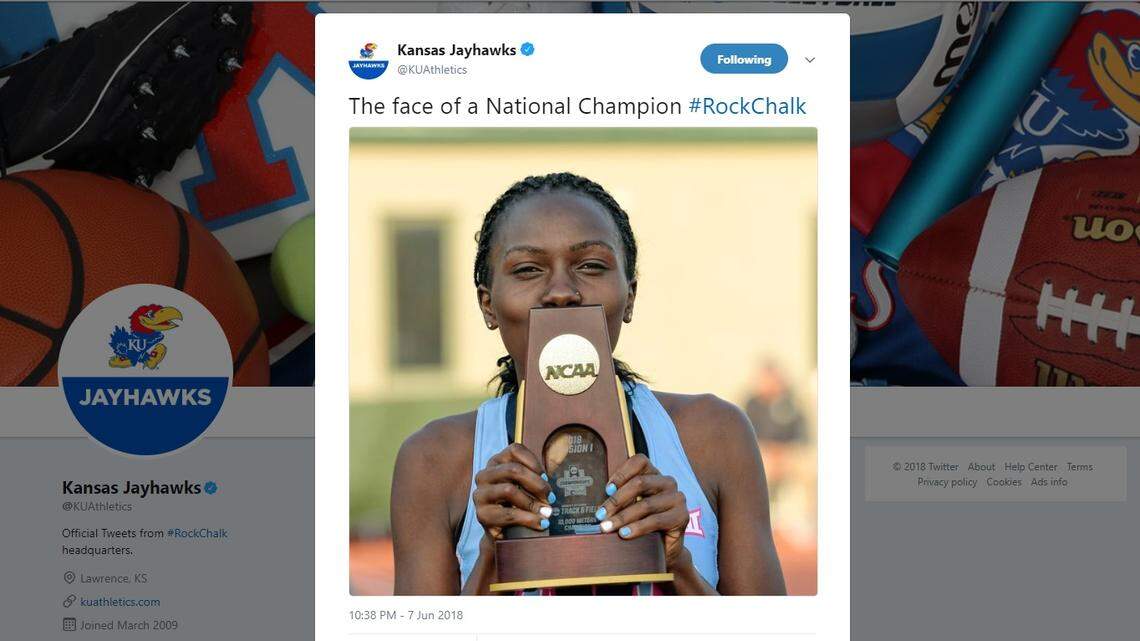Open the #RockChalk link in the profile bio

[197, 533]
